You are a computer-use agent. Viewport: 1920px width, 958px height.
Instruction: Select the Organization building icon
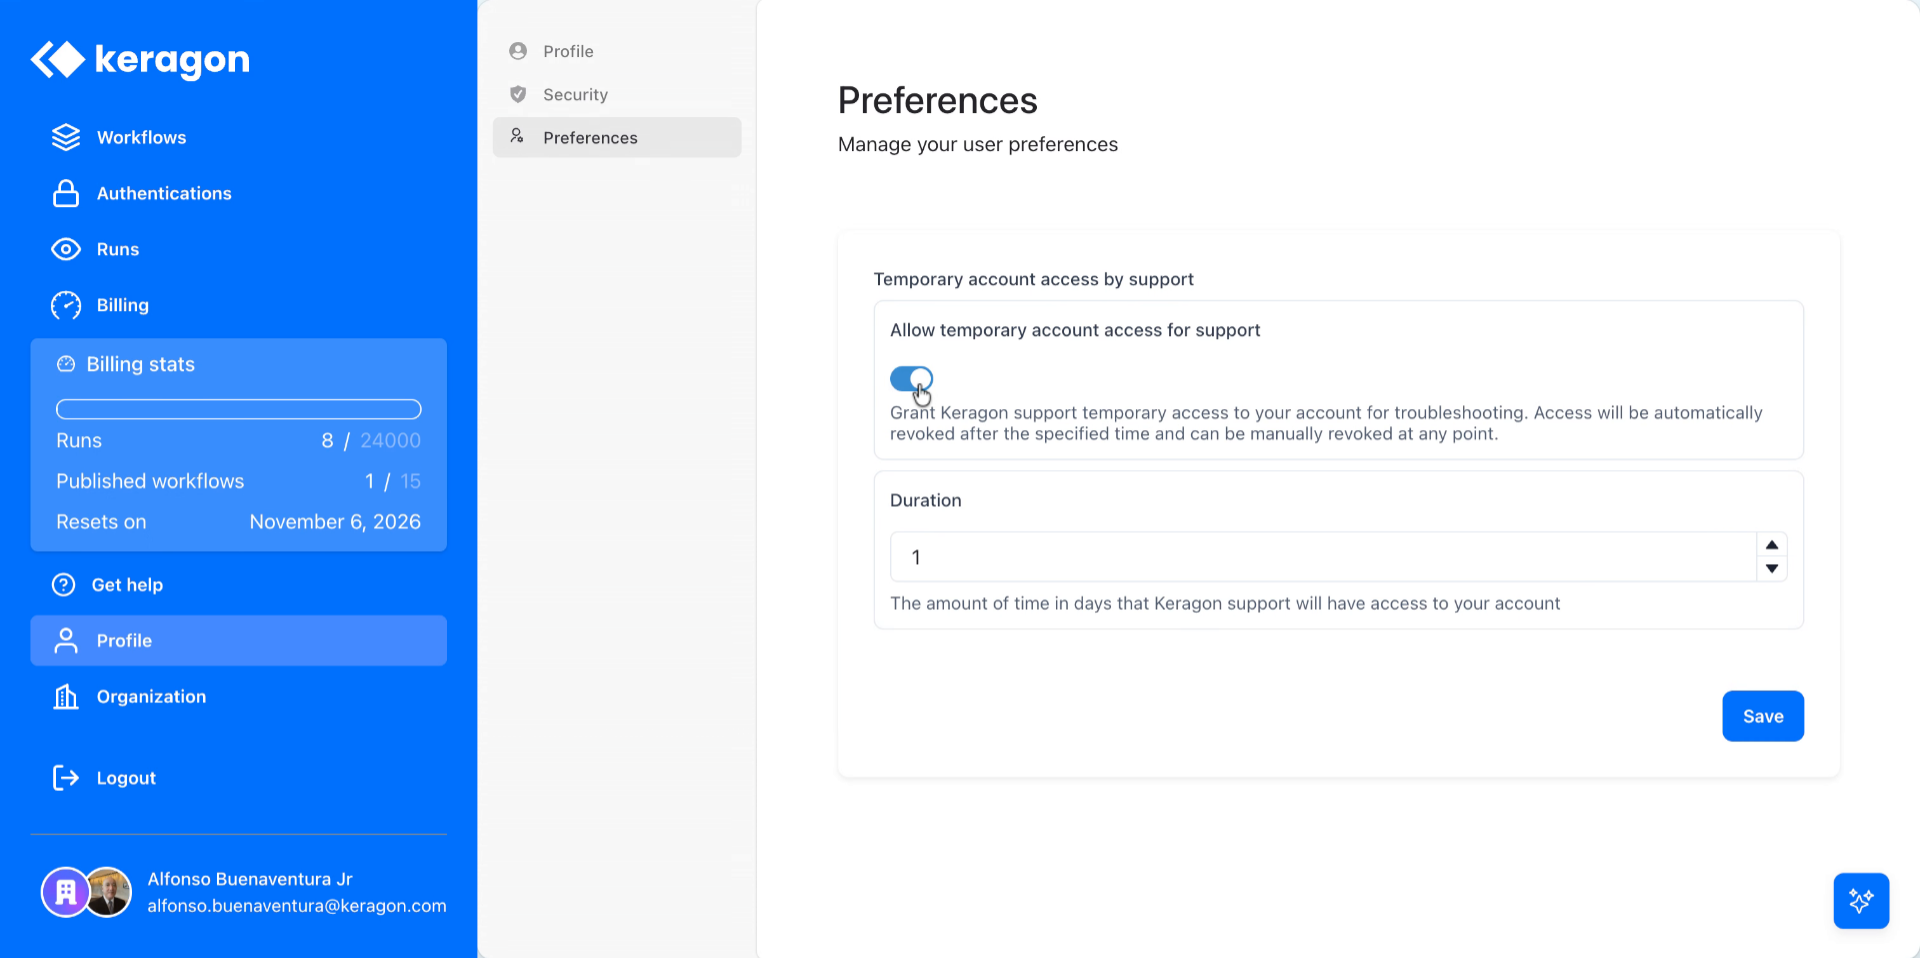[65, 696]
